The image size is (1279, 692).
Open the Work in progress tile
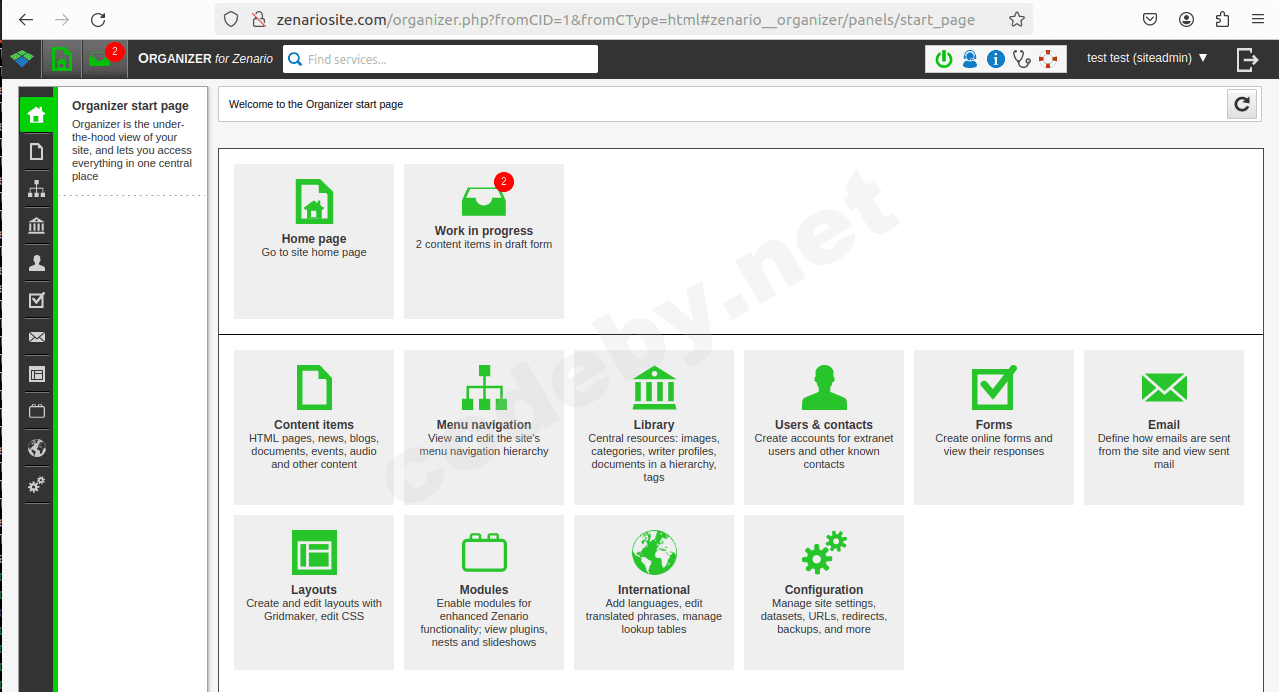[484, 241]
